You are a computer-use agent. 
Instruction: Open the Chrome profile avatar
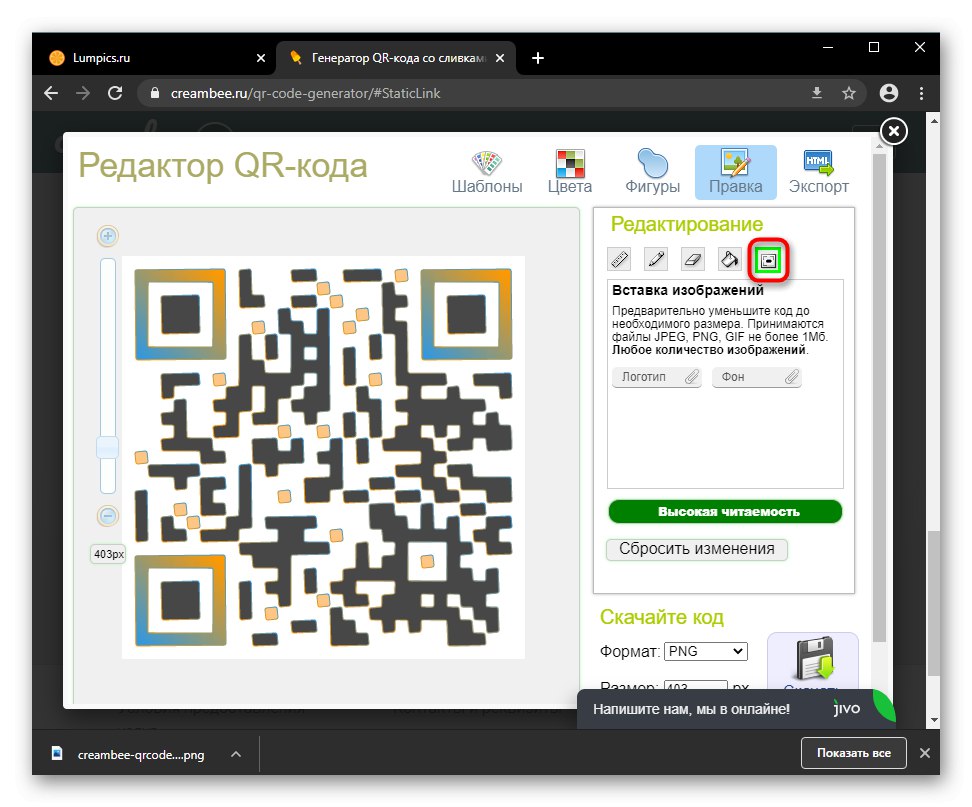coord(889,93)
